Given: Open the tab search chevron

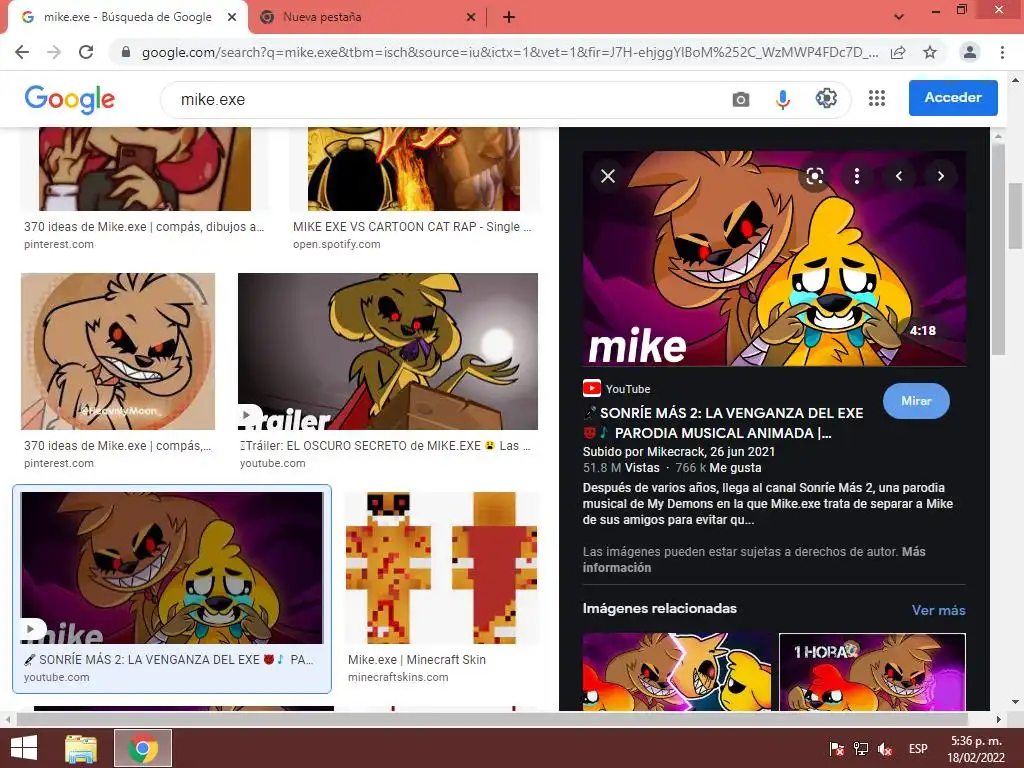Looking at the screenshot, I should click(899, 17).
